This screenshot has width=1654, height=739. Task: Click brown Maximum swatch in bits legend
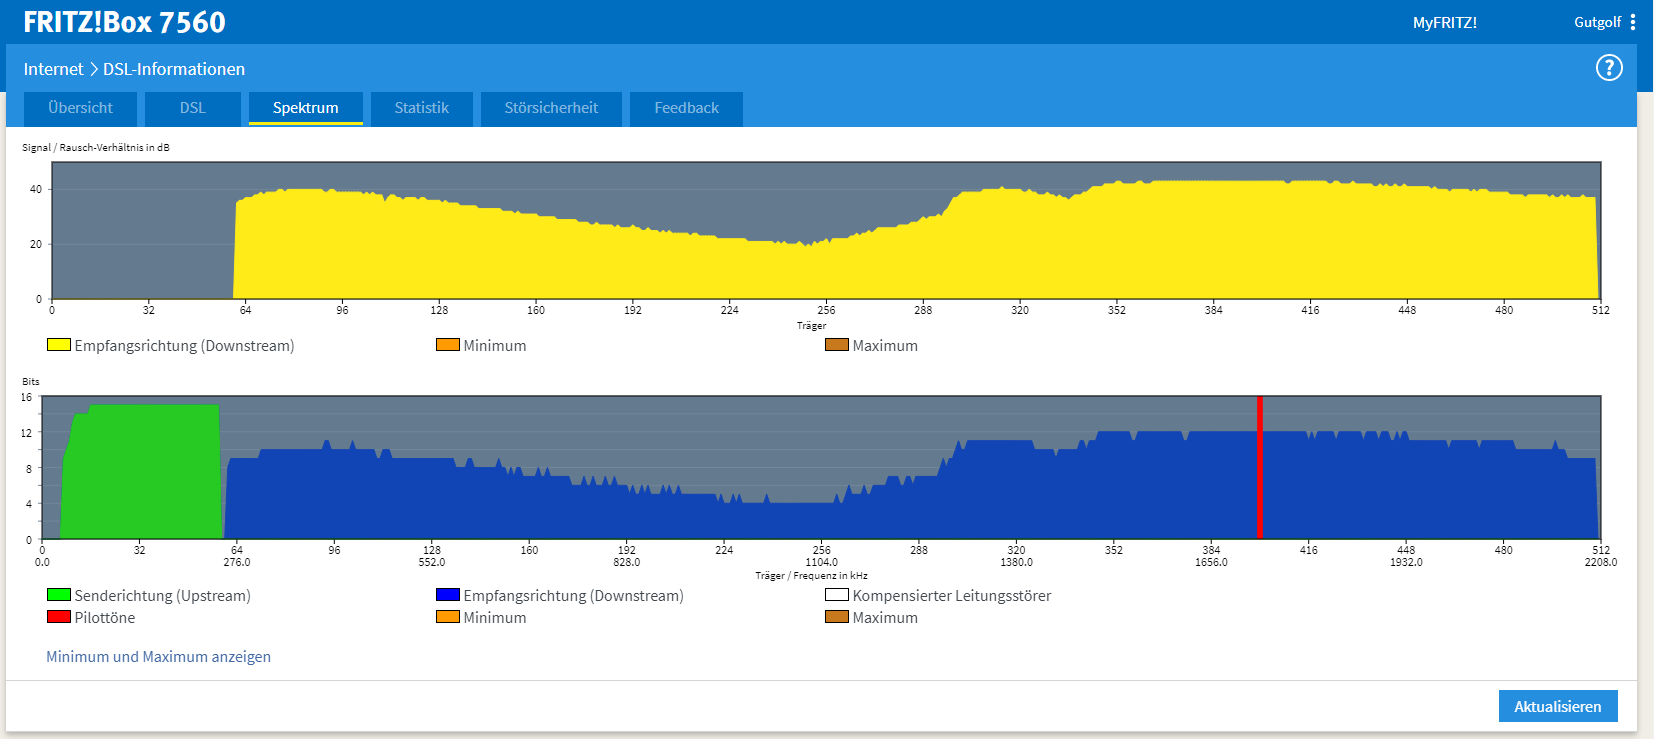[837, 617]
